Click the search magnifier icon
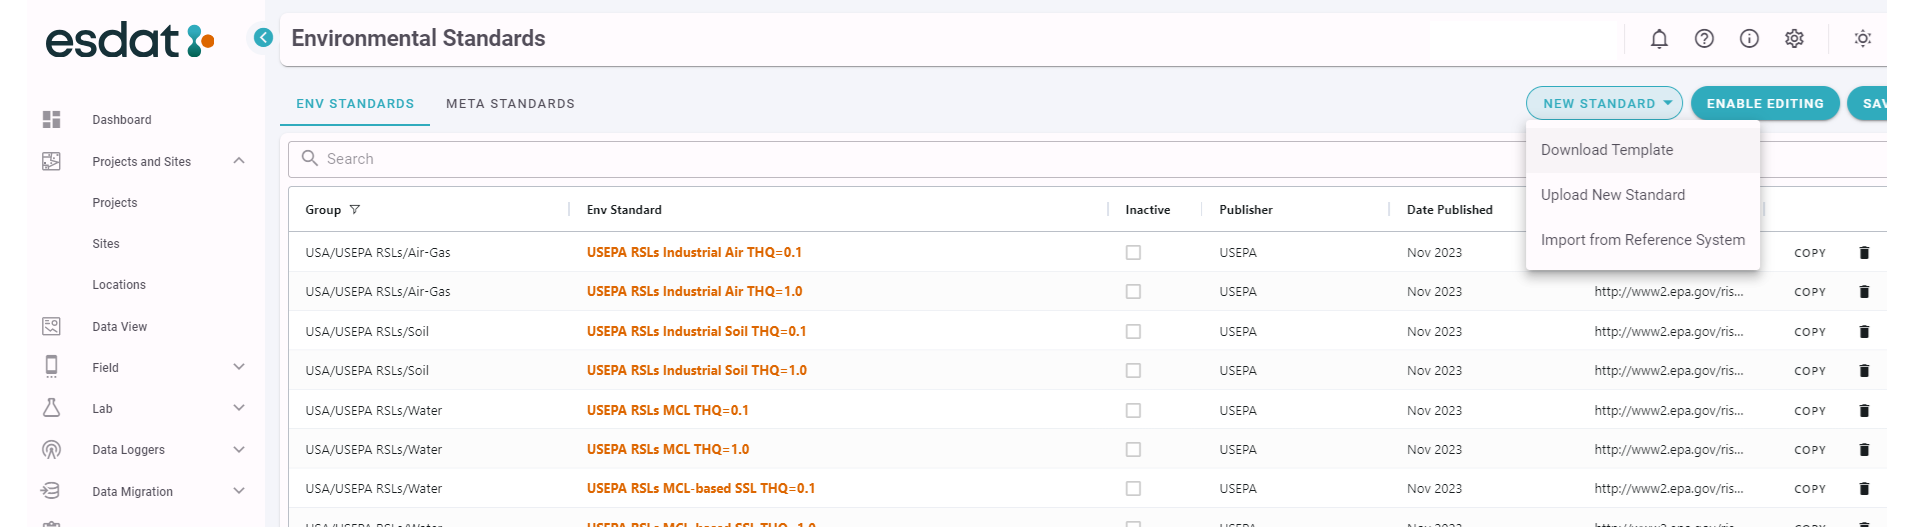The image size is (1915, 527). (x=310, y=159)
